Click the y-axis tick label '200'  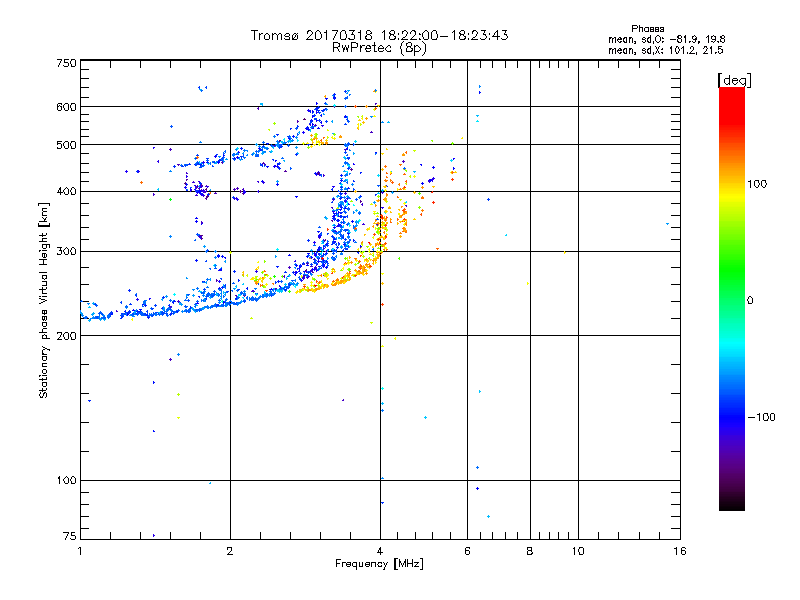[x=66, y=336]
